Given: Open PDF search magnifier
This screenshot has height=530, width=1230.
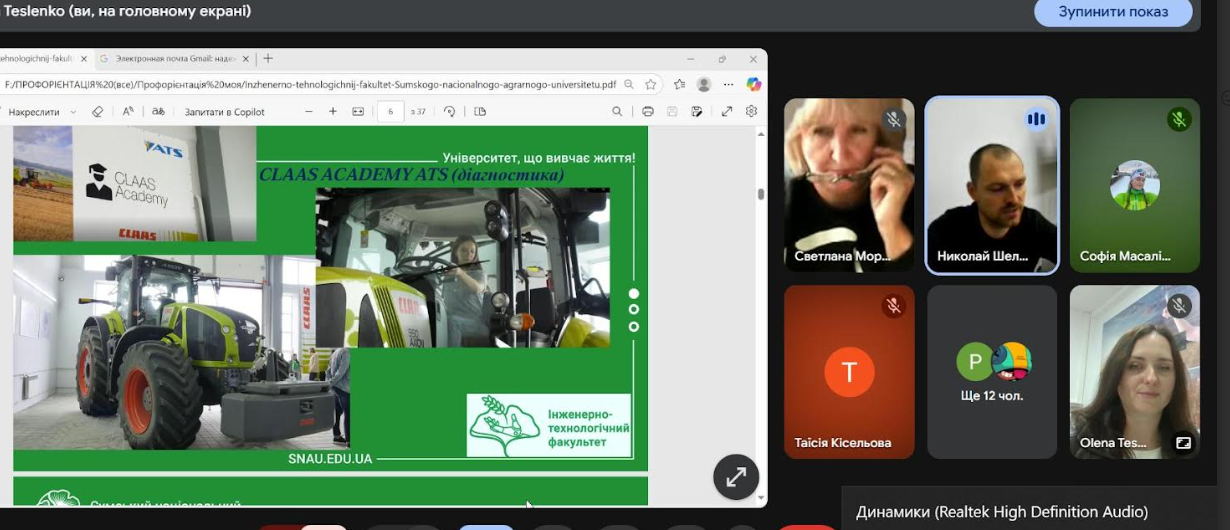Looking at the screenshot, I should pyautogui.click(x=617, y=112).
